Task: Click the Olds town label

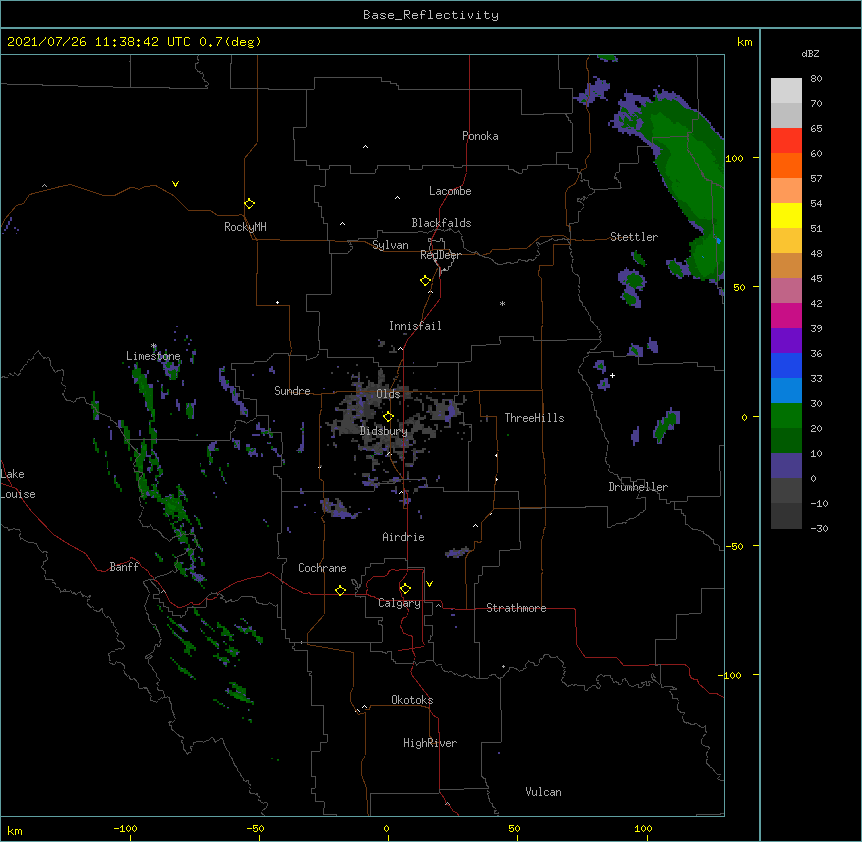Action: click(x=388, y=394)
